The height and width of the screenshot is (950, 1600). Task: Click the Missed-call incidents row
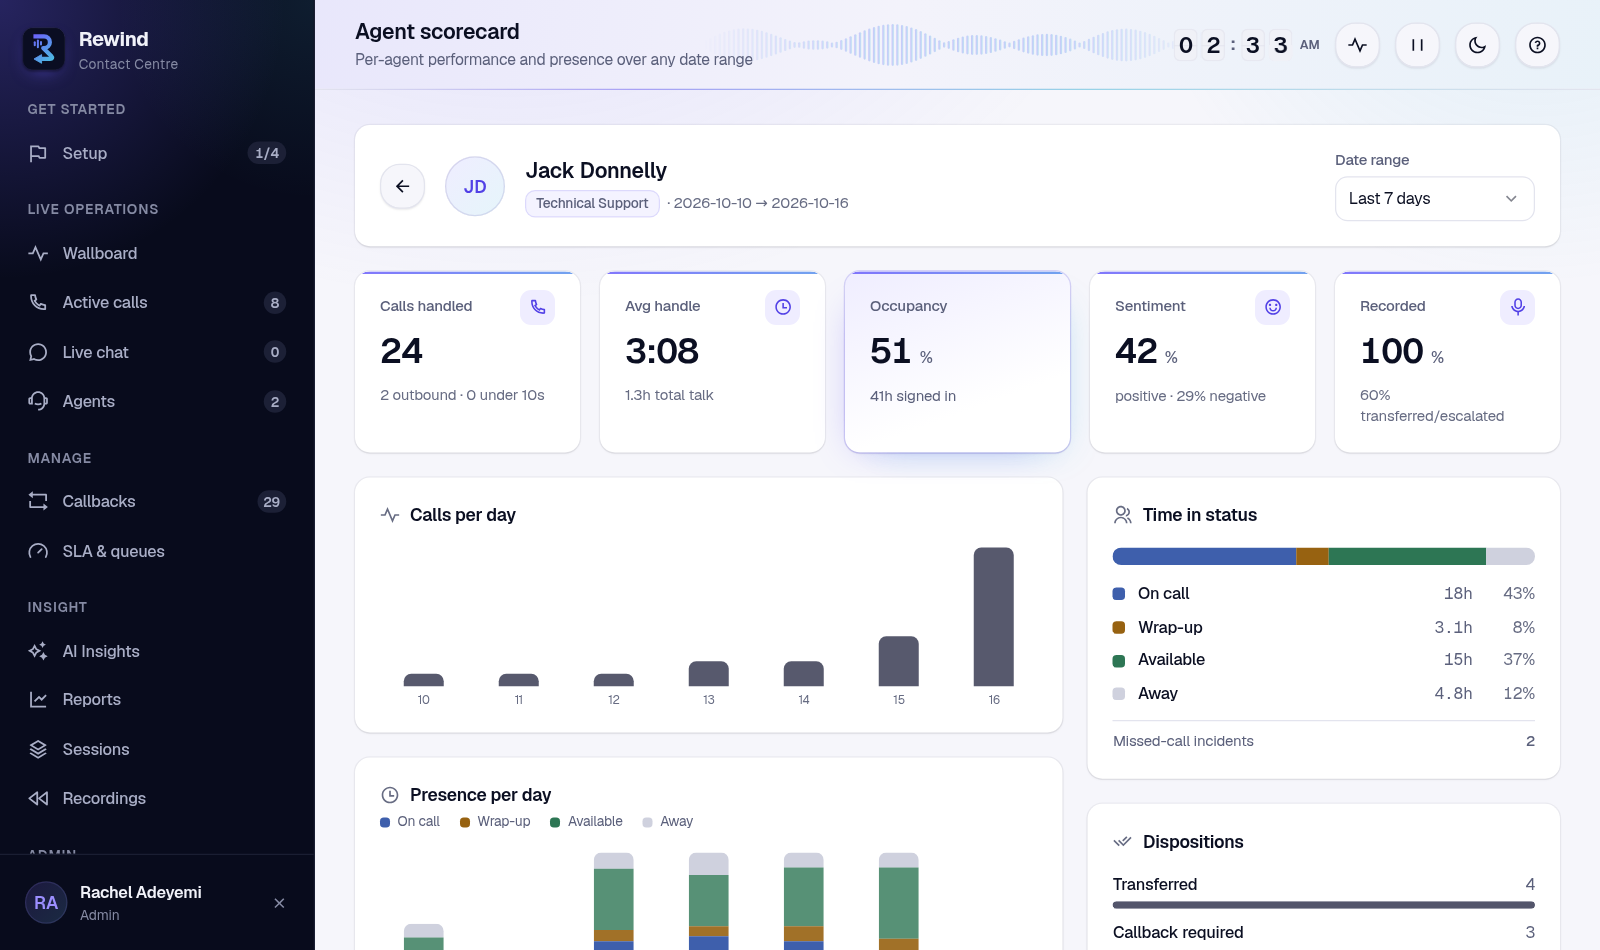tap(1323, 741)
